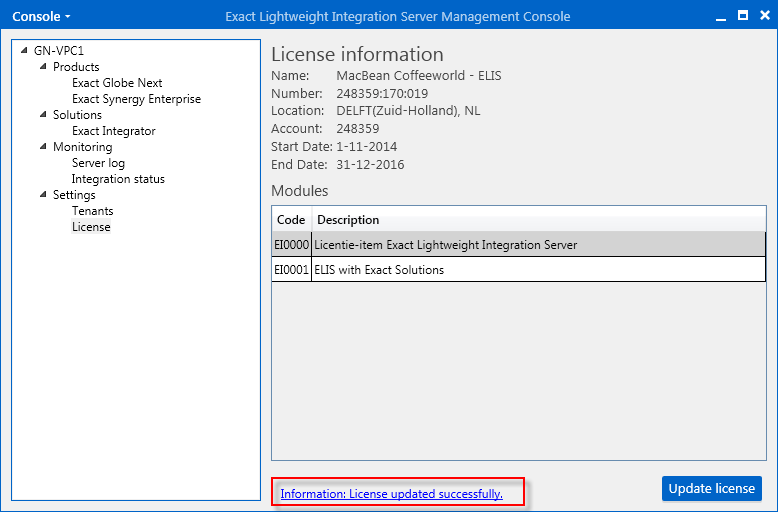Click start date 1-11-2014

tap(367, 147)
